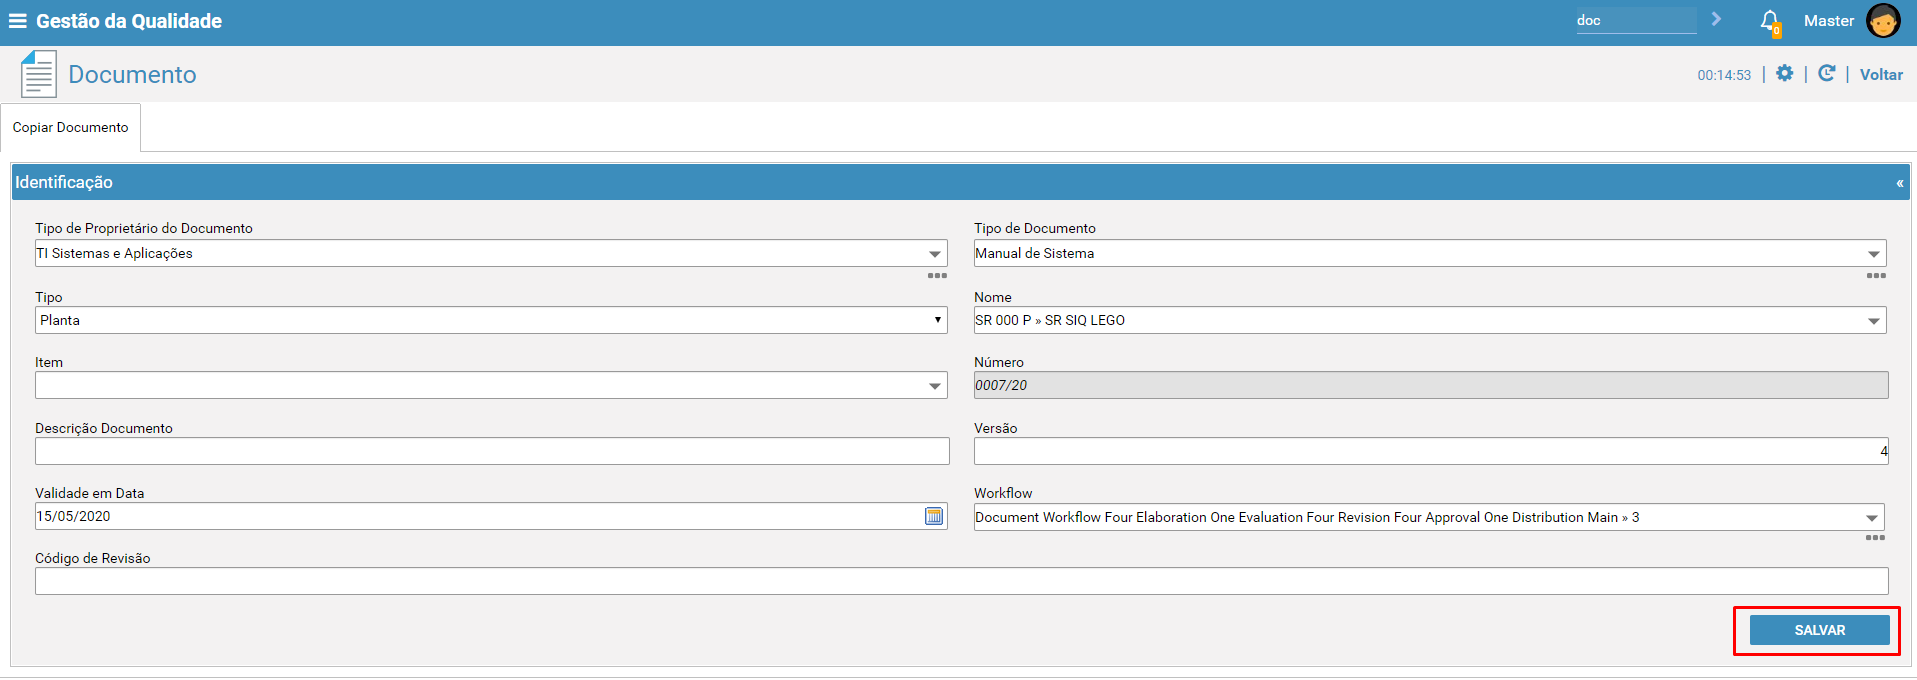Viewport: 1917px width, 680px height.
Task: Expand the Workflow dropdown
Action: click(1872, 518)
